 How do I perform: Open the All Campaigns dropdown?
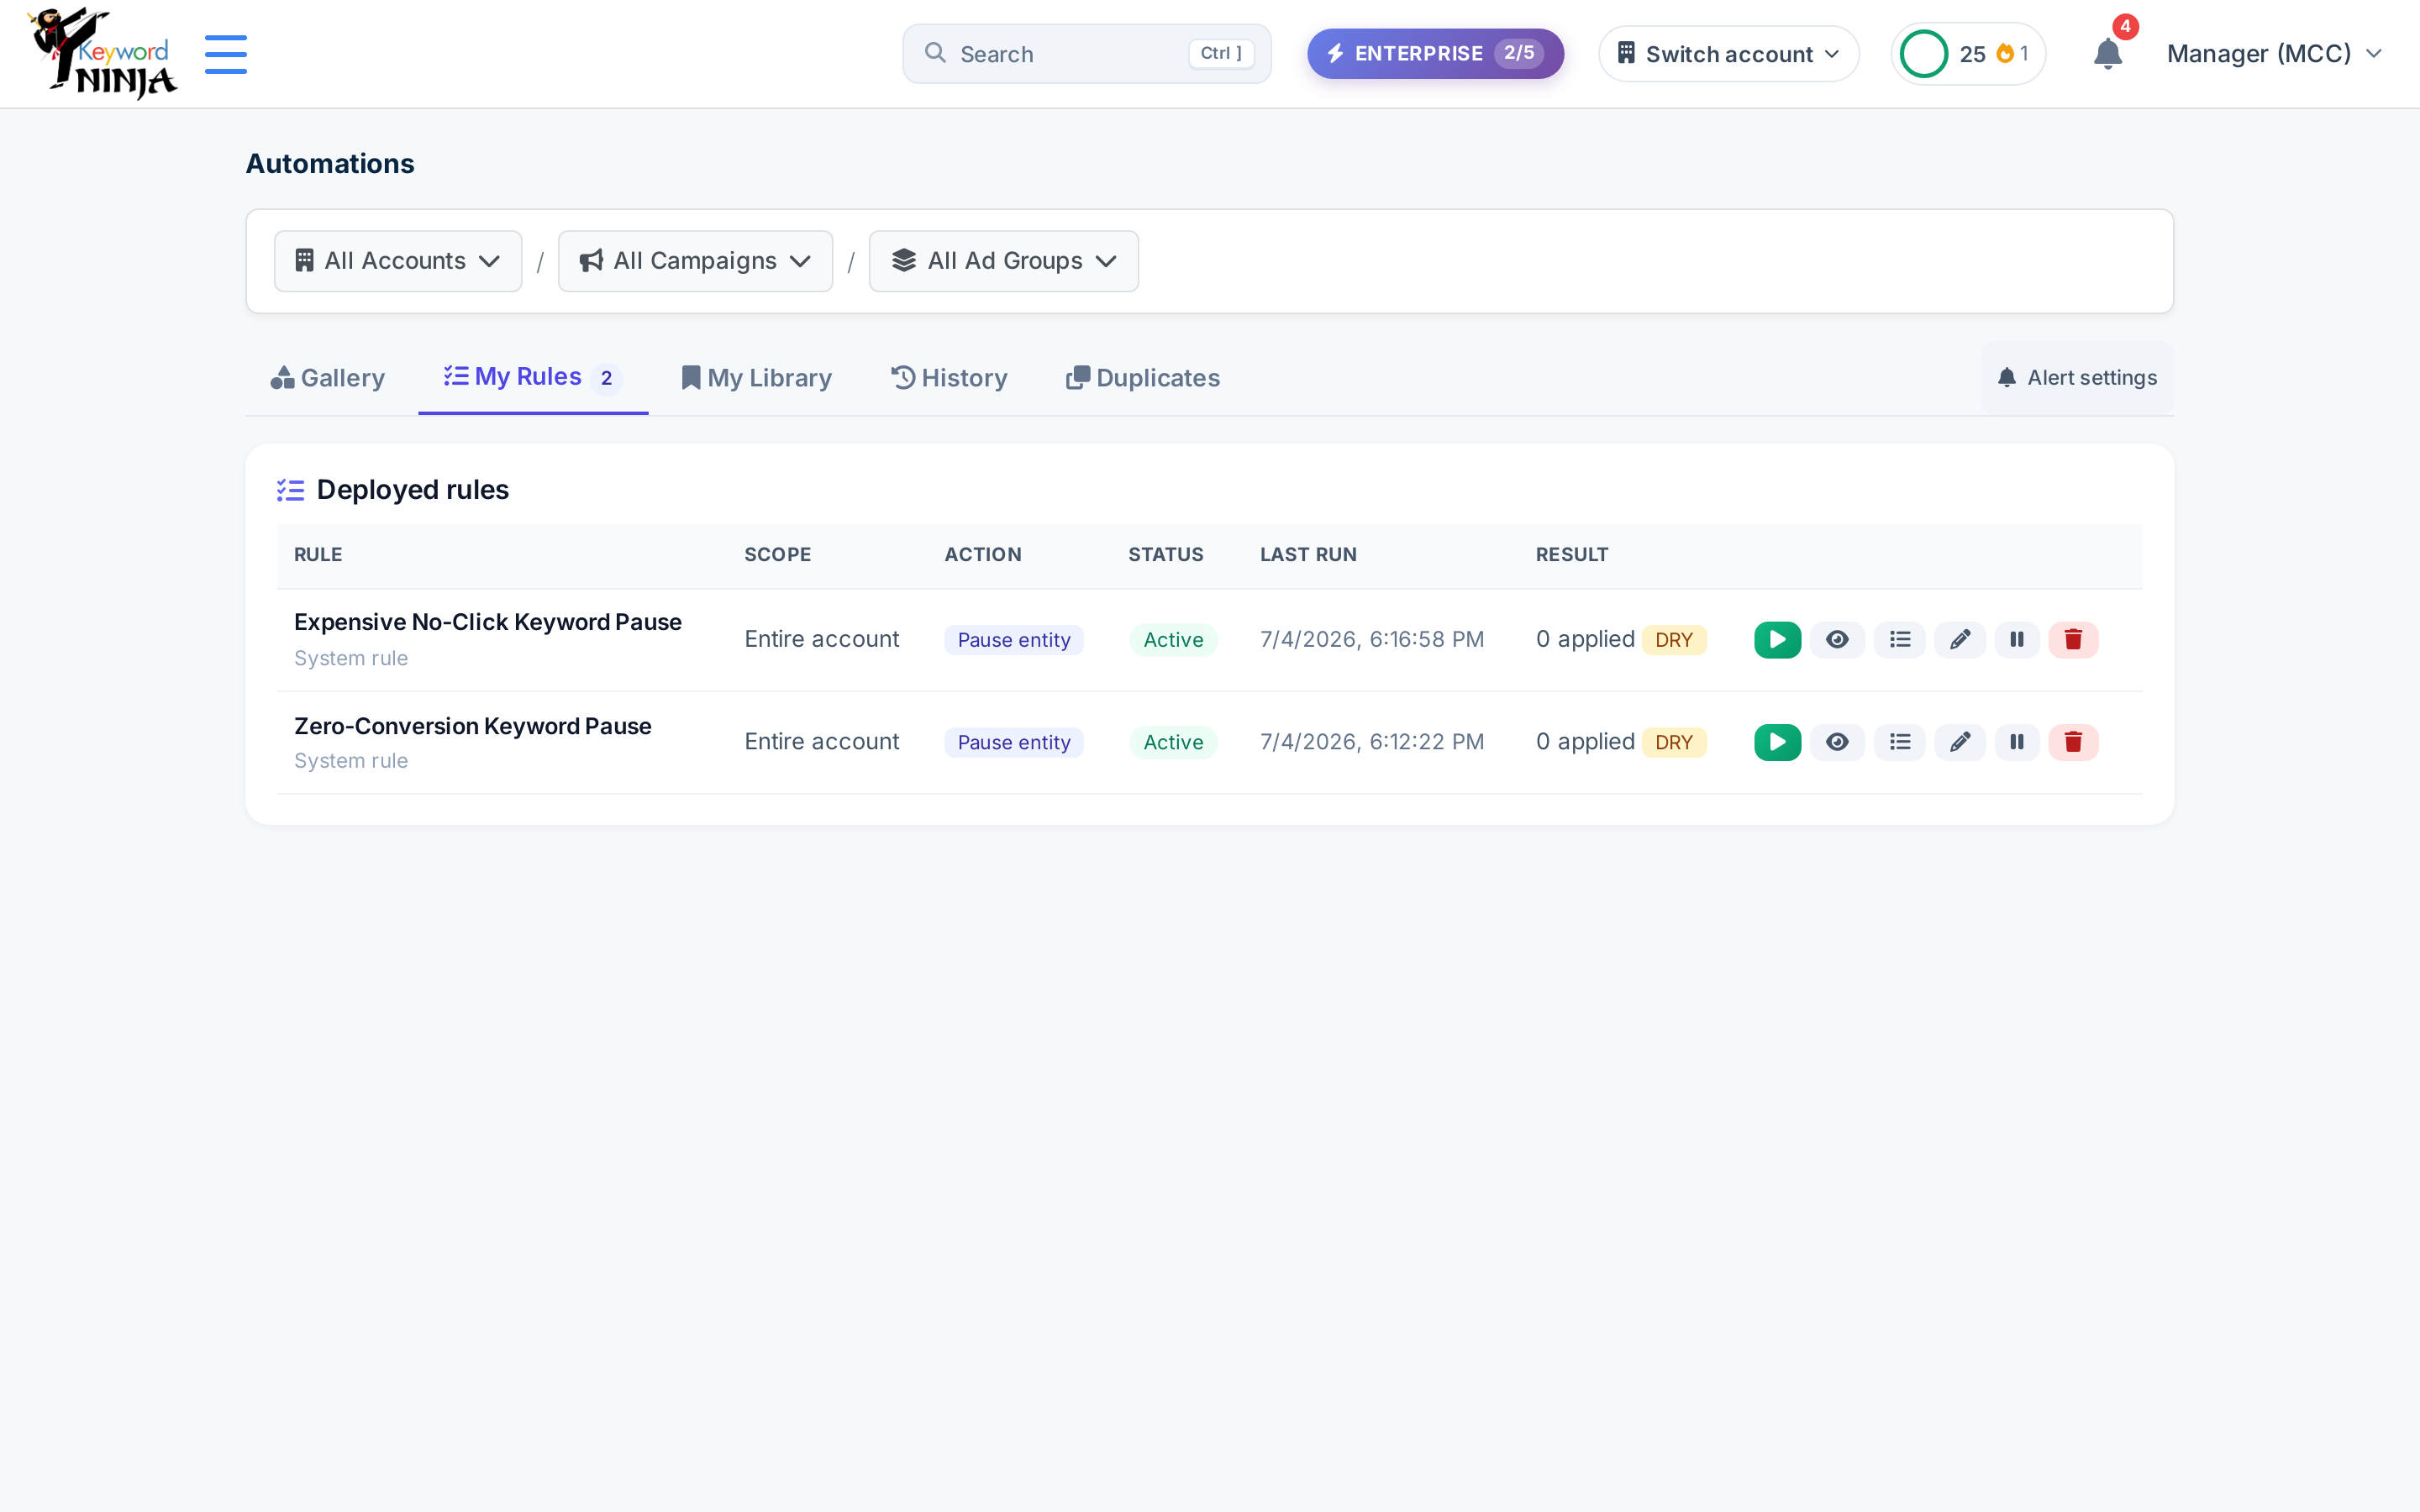[x=695, y=261]
